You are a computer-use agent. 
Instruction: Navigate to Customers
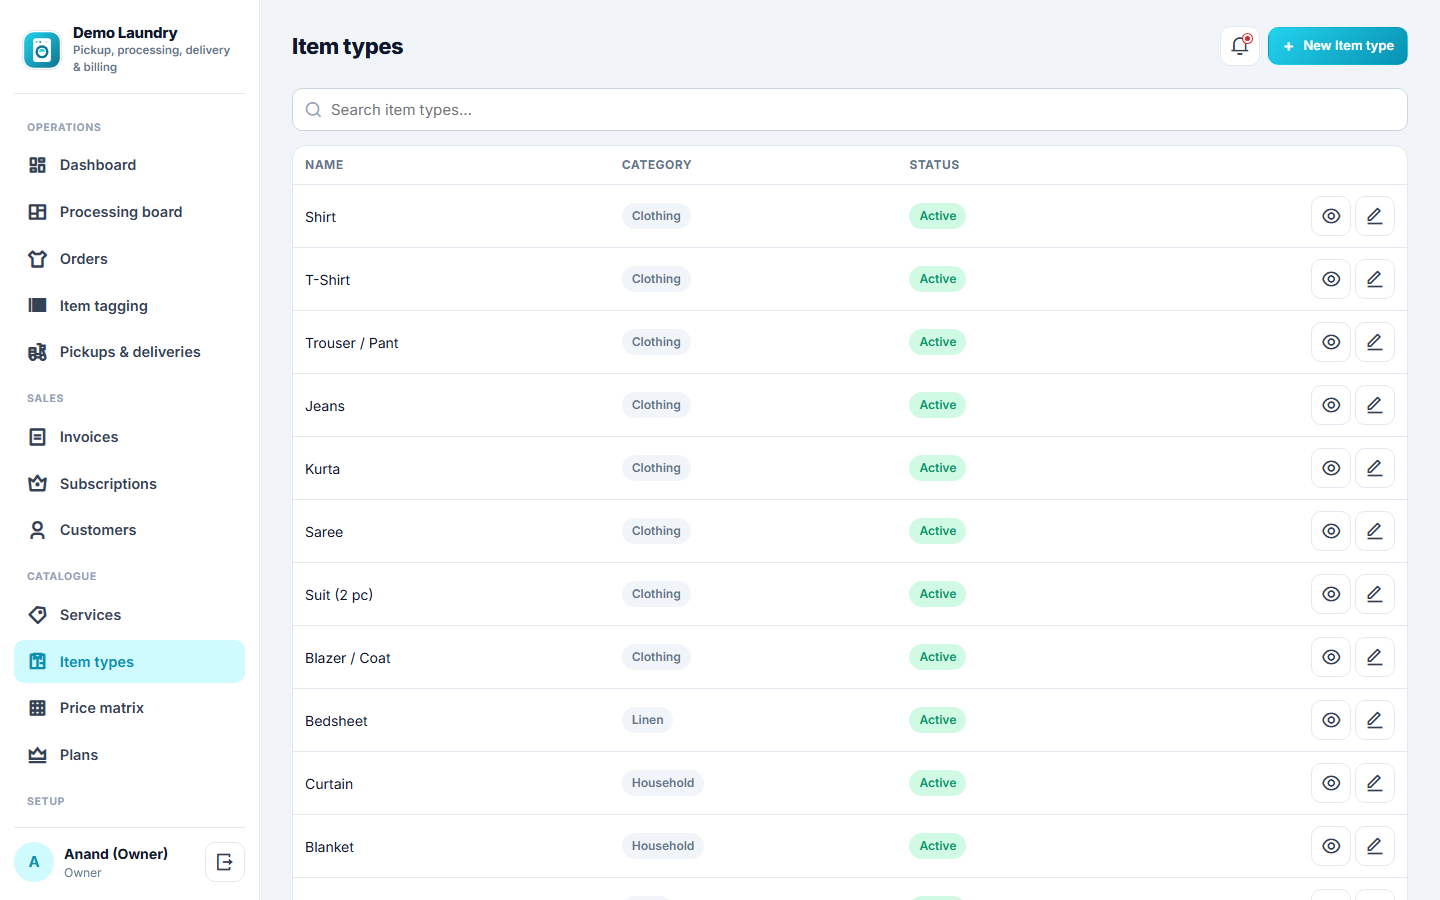pos(129,530)
